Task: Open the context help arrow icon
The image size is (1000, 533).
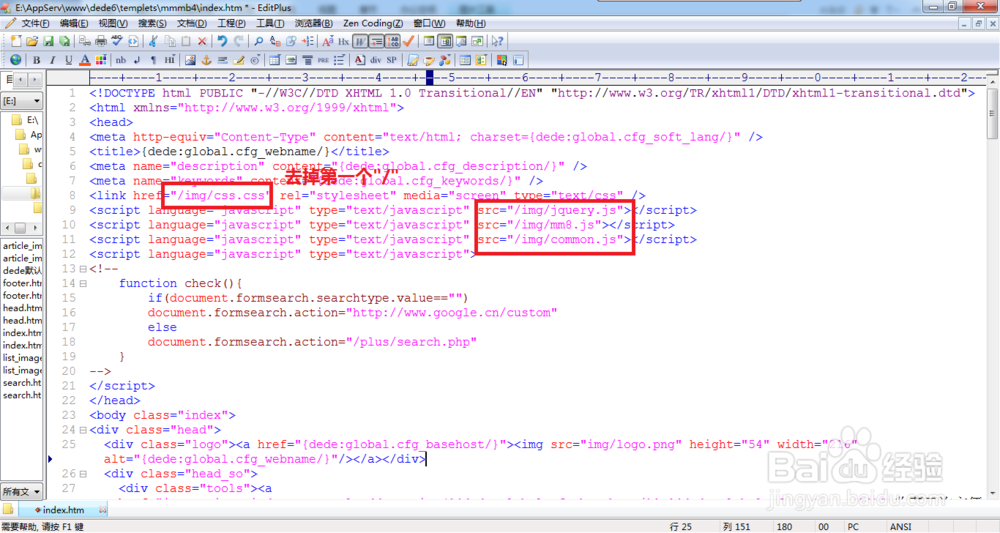Action: coord(498,41)
